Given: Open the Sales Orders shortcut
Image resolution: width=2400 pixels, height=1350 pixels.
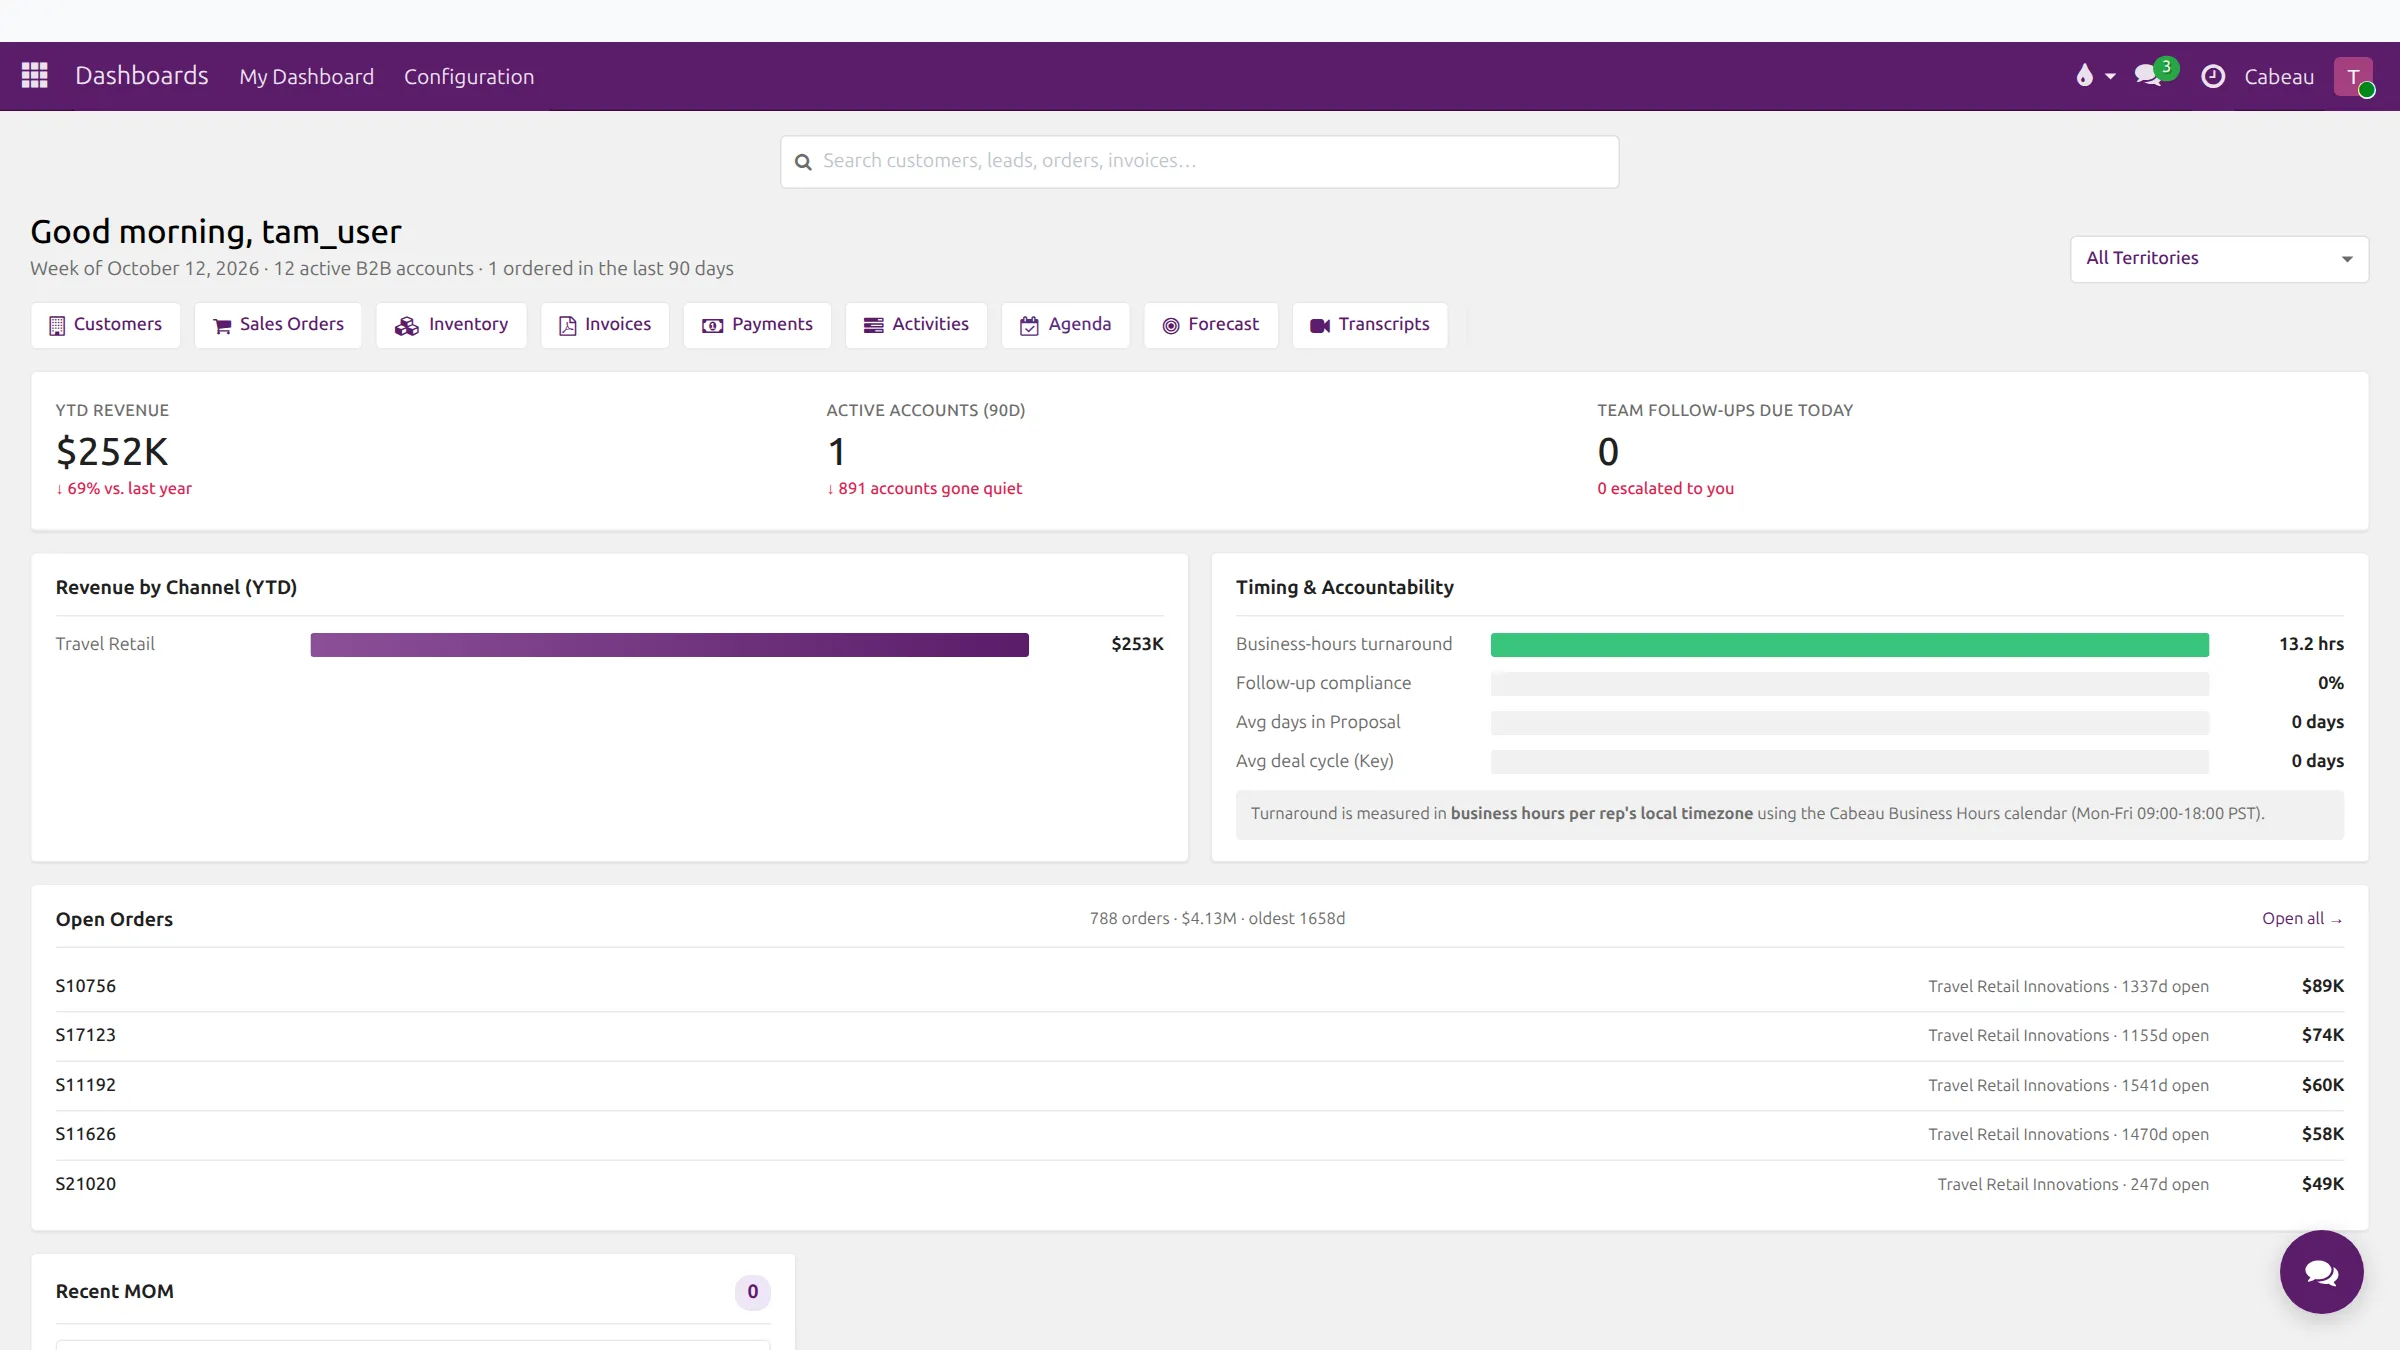Looking at the screenshot, I should coord(278,325).
